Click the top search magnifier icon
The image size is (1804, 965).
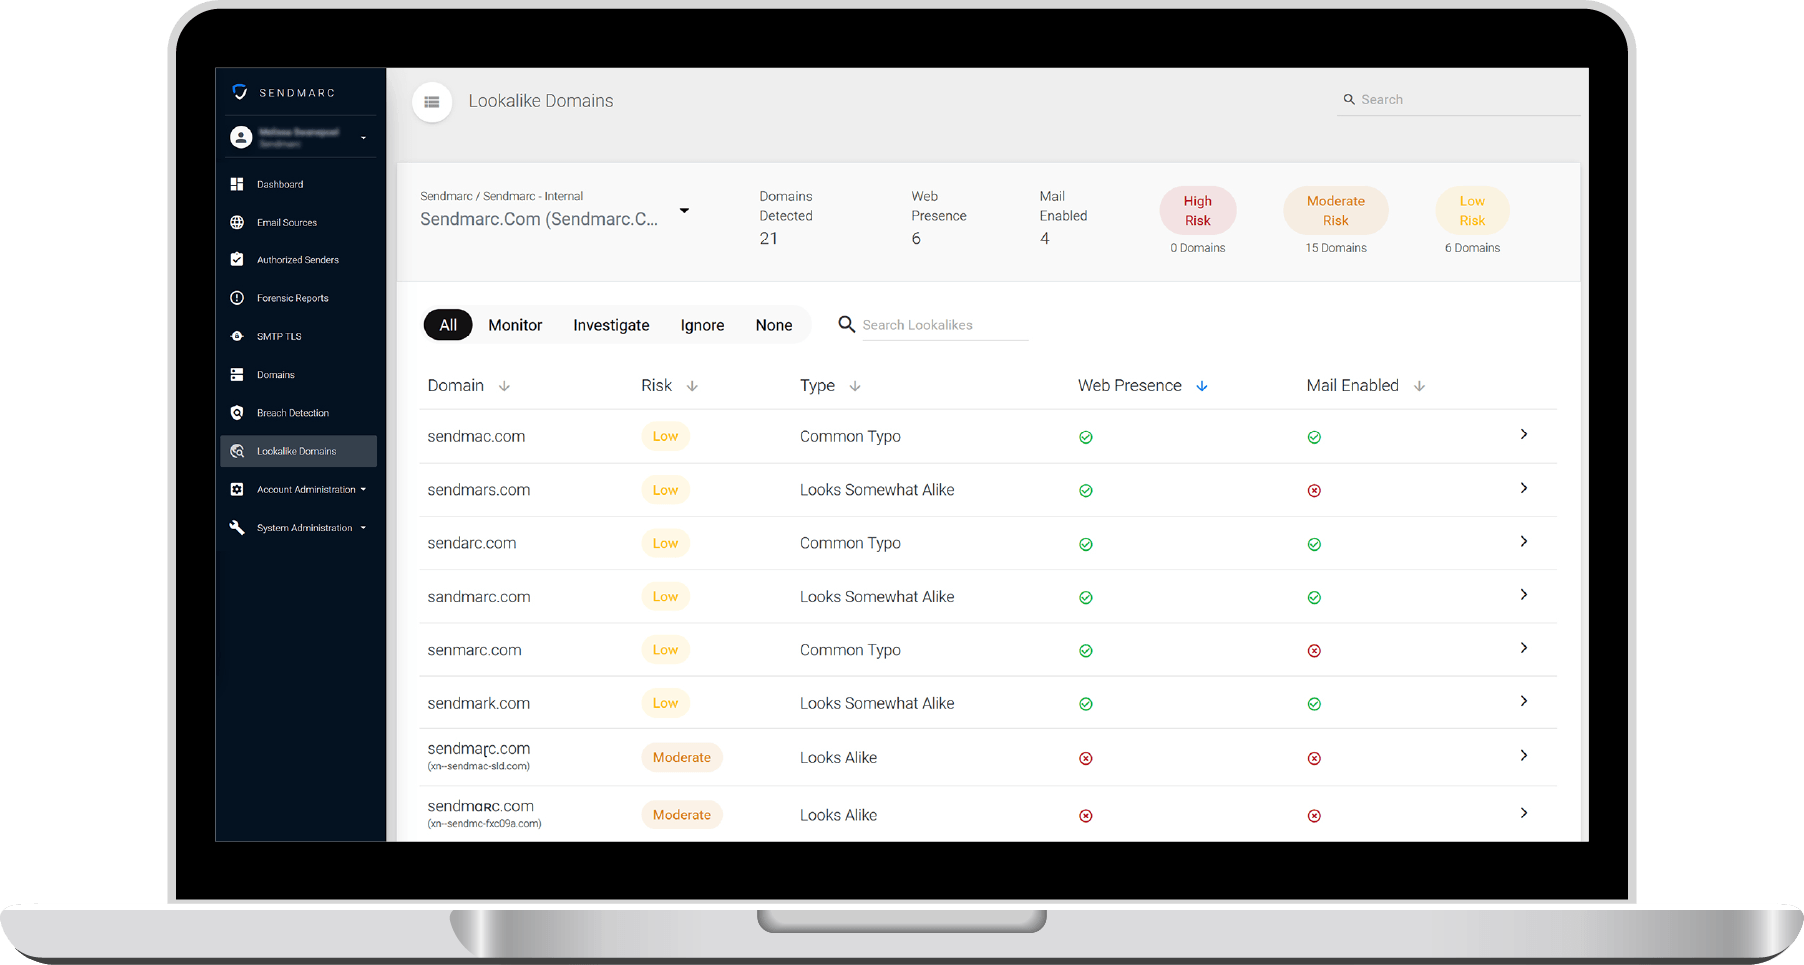[1349, 99]
